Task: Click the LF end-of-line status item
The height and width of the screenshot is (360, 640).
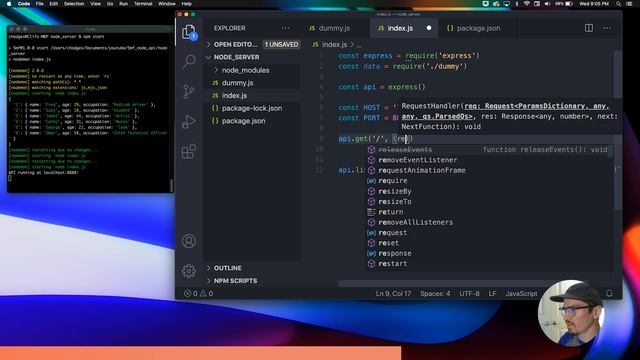Action: (x=492, y=293)
